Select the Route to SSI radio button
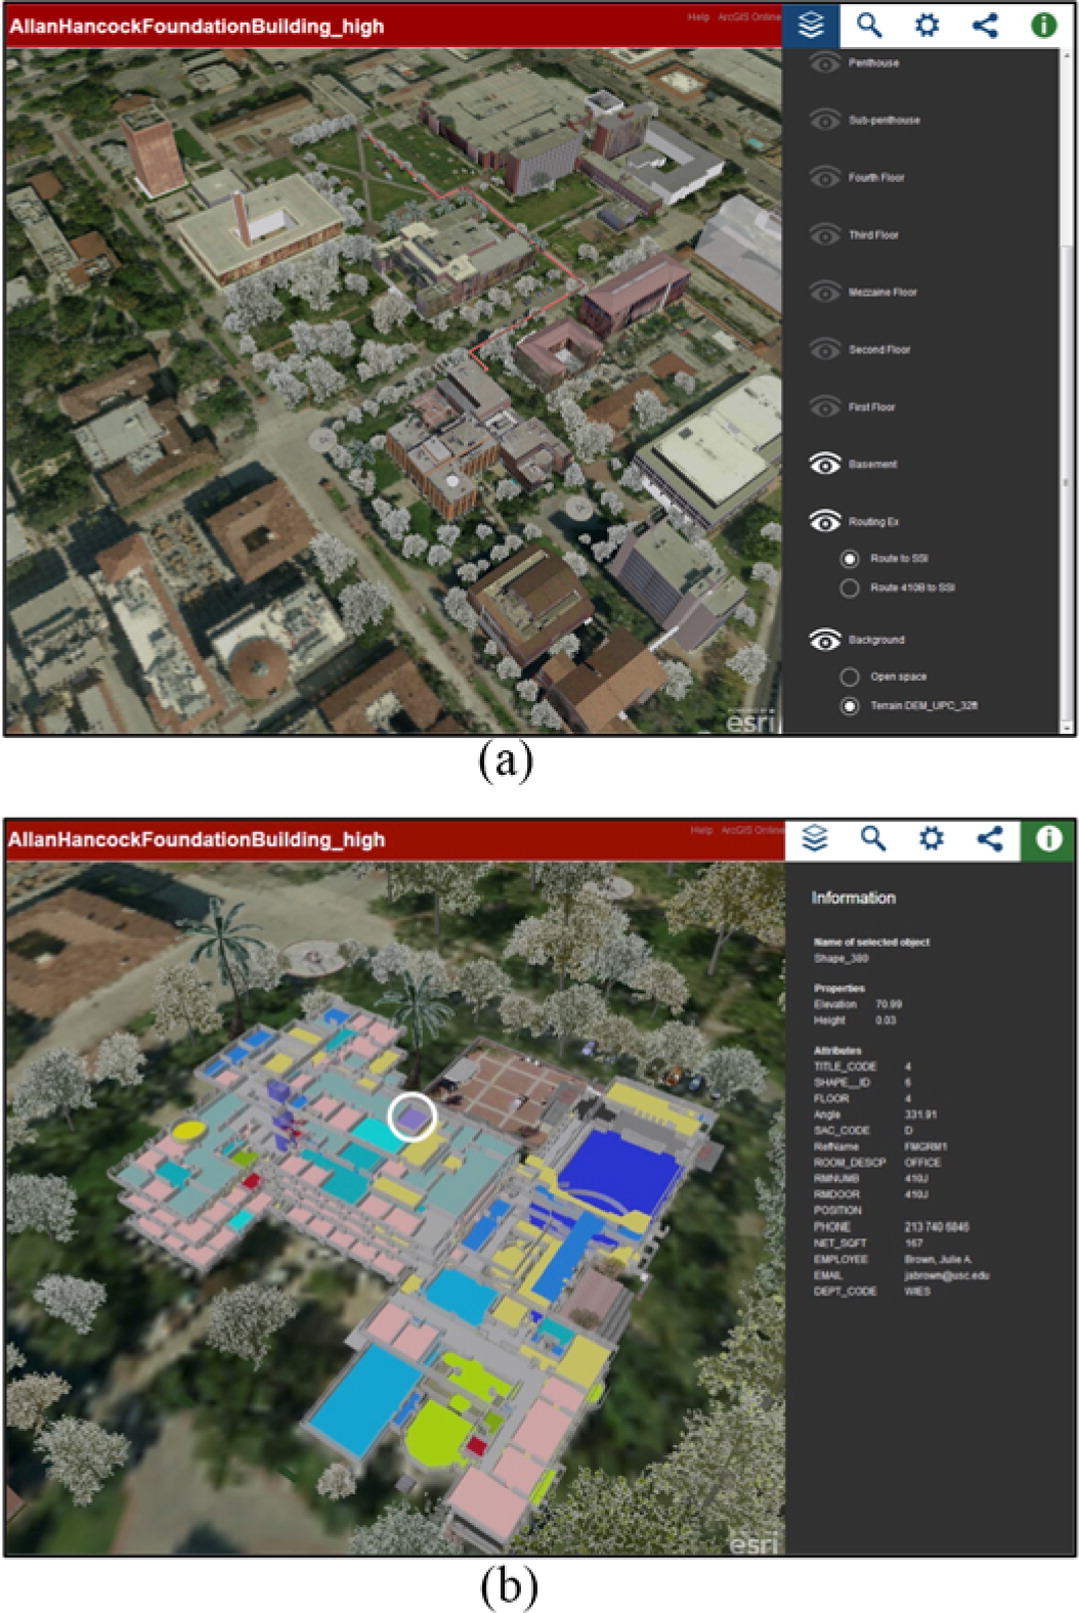Viewport: 1079px width, 1613px height. [x=849, y=559]
